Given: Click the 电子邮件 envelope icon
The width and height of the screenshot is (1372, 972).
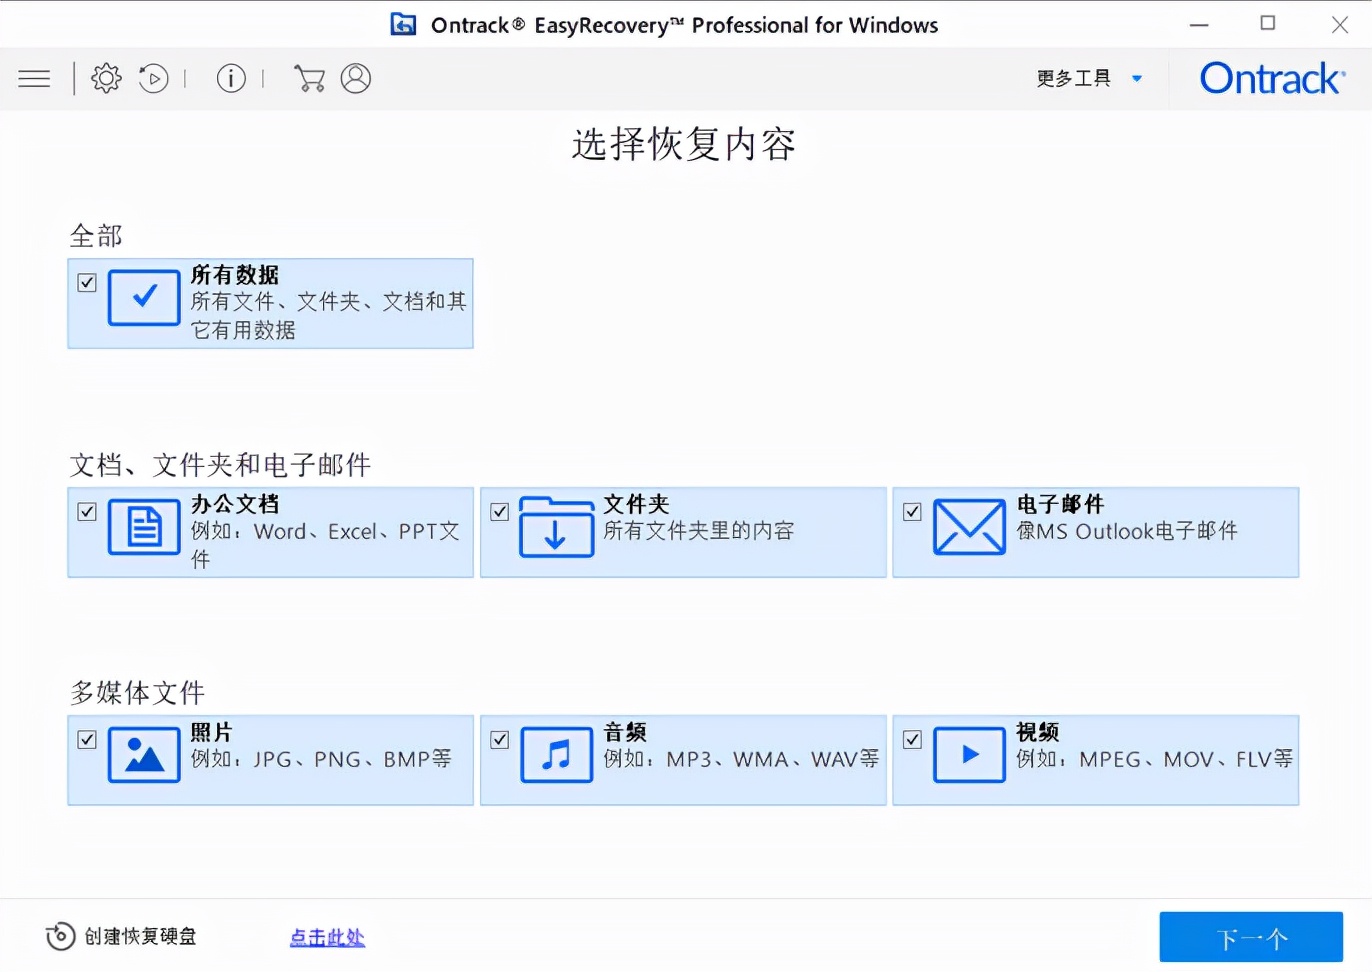Looking at the screenshot, I should click(x=968, y=525).
